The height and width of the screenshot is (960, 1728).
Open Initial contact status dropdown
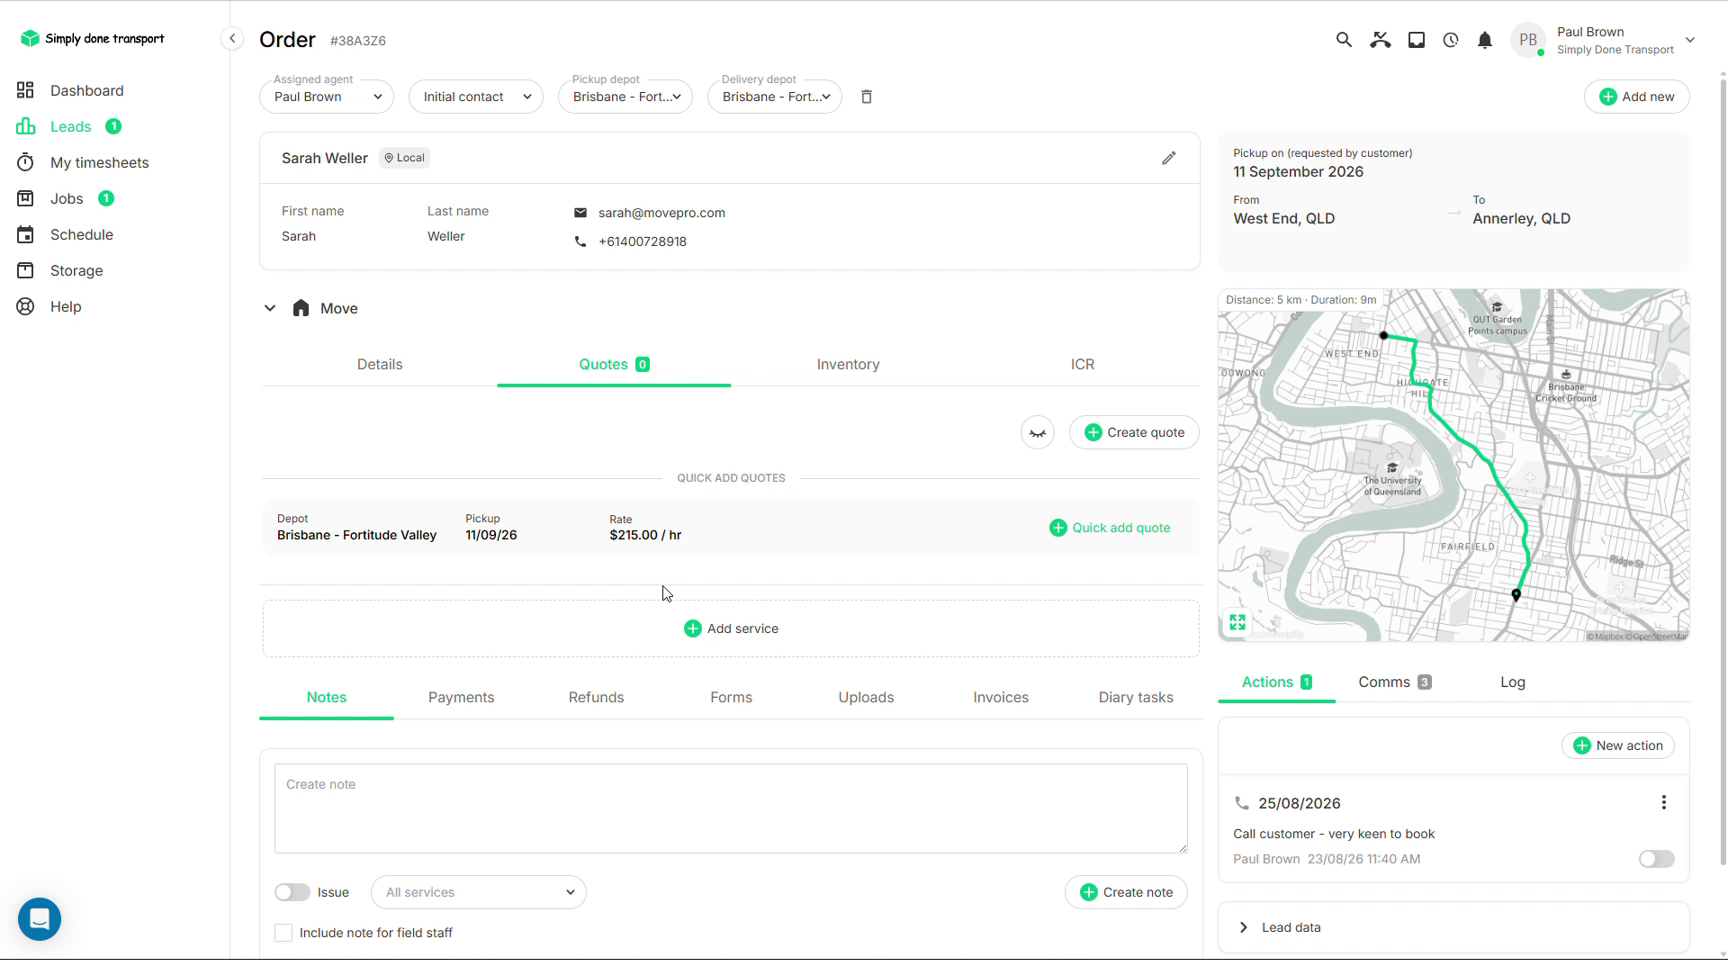[476, 97]
